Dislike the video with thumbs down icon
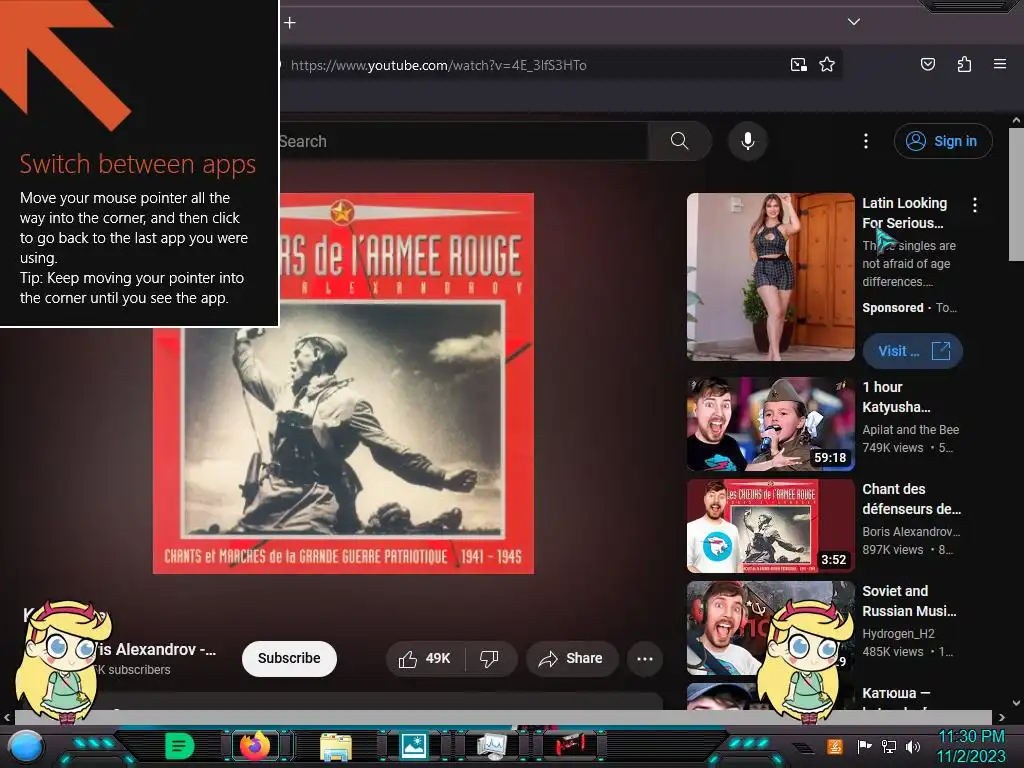 [x=489, y=658]
